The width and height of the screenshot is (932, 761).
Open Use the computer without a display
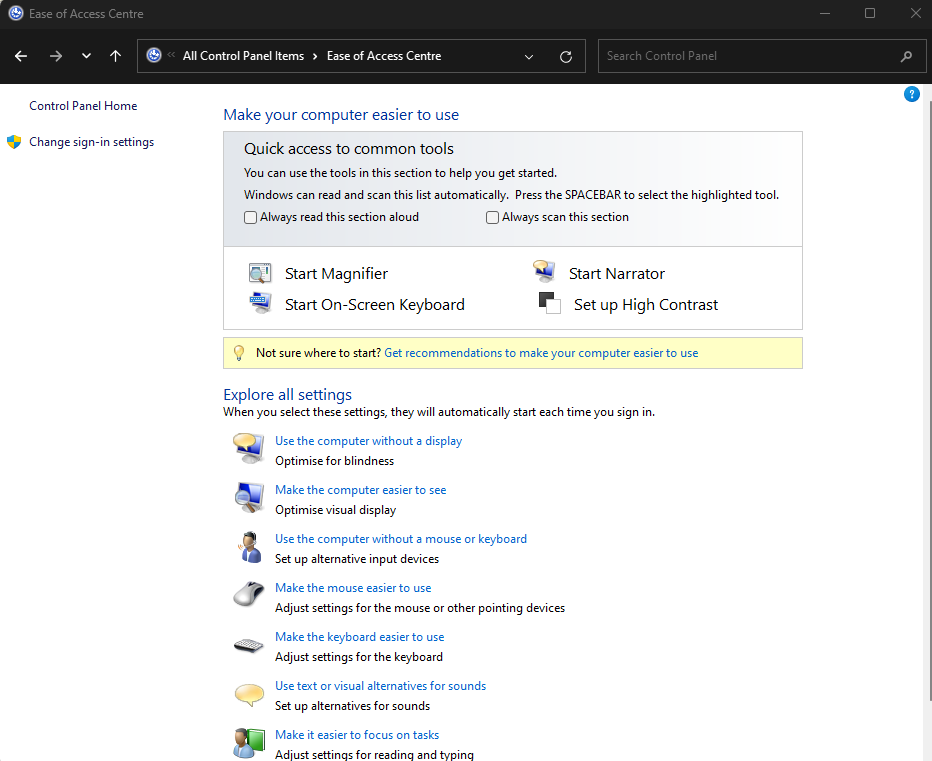tap(369, 441)
